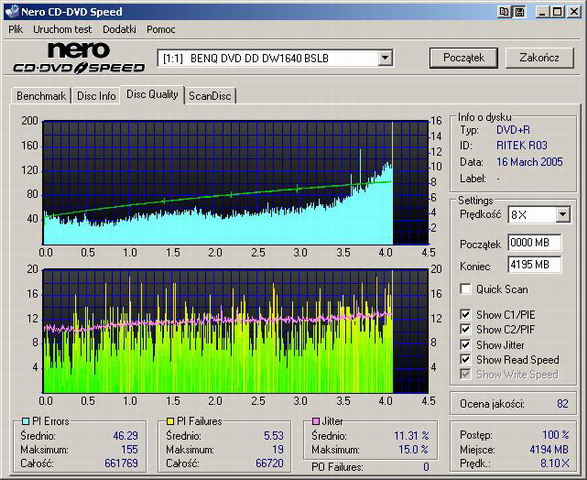Click the copy-to-clipboard icon in title bar
Viewport: 587px width, 480px height.
pyautogui.click(x=504, y=12)
